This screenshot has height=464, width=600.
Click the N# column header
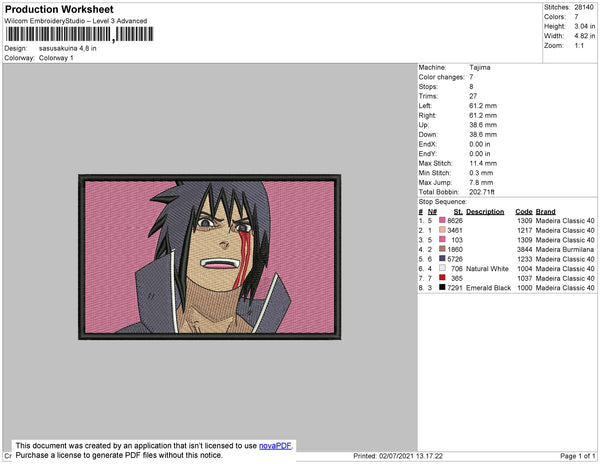click(x=432, y=212)
